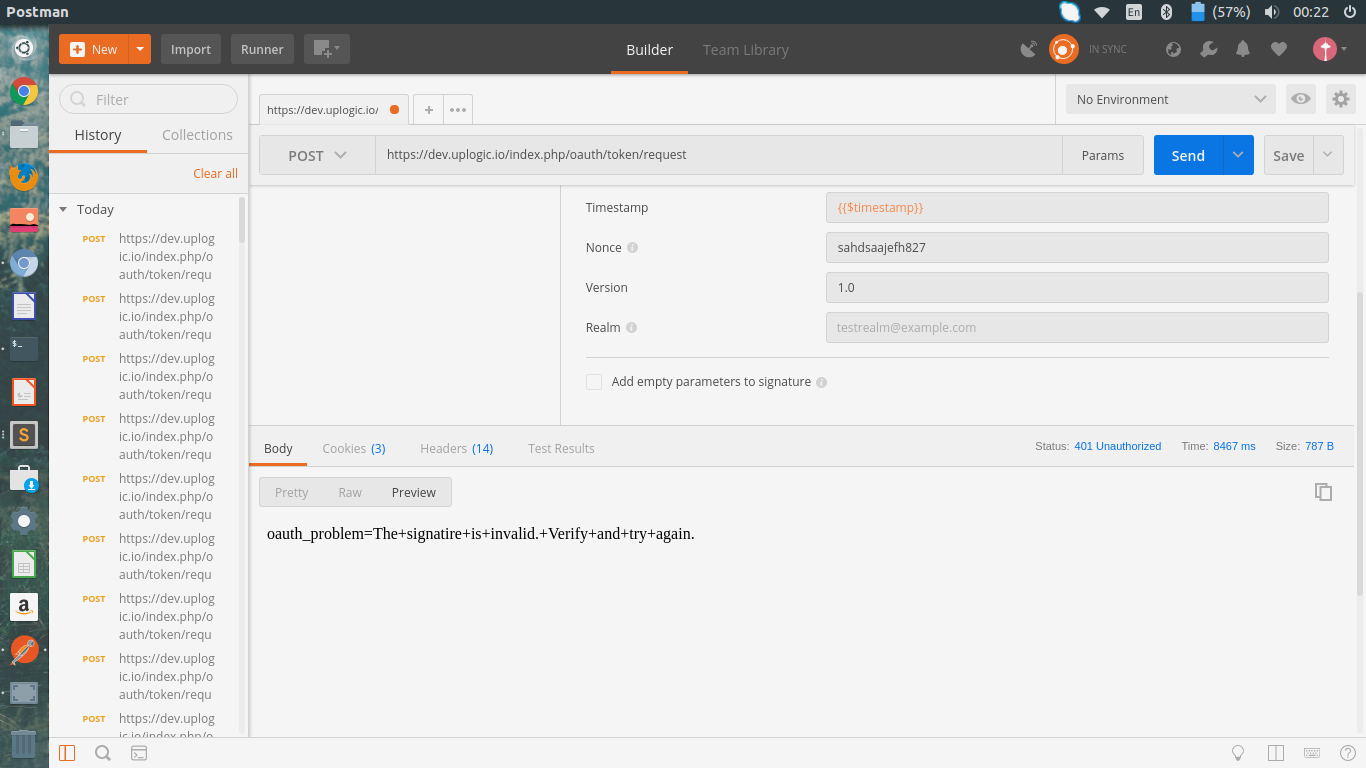Open the notifications bell
1366x768 pixels.
click(1243, 49)
